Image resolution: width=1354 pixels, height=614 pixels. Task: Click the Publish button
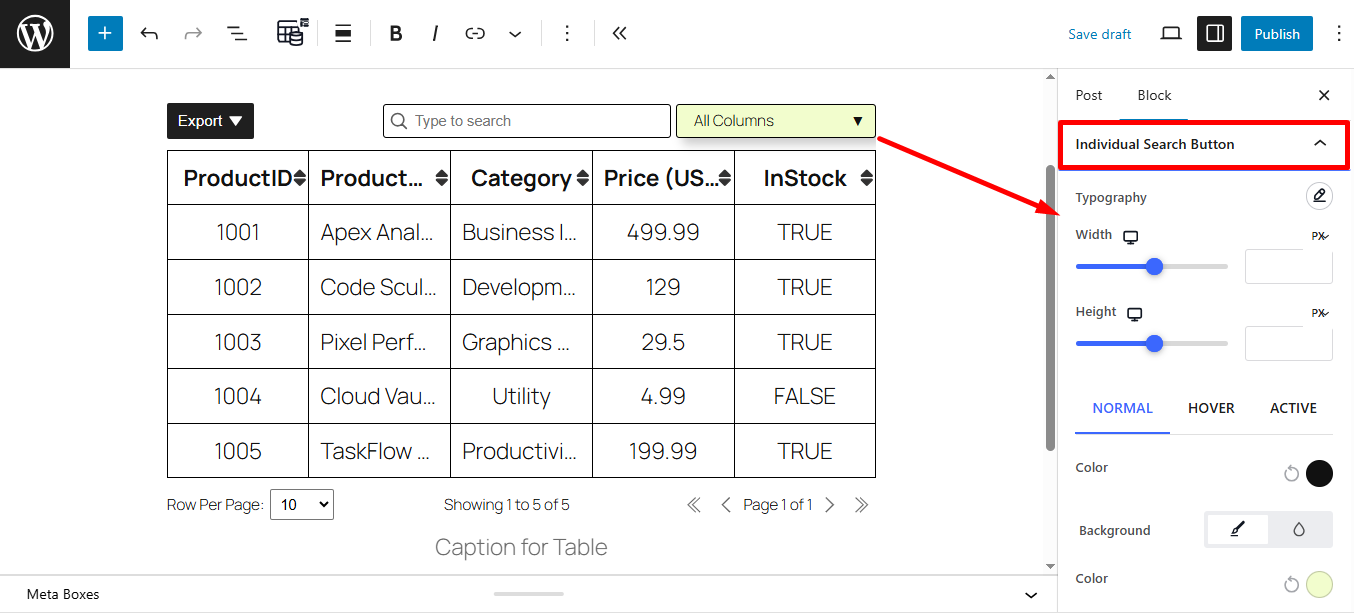(1277, 34)
